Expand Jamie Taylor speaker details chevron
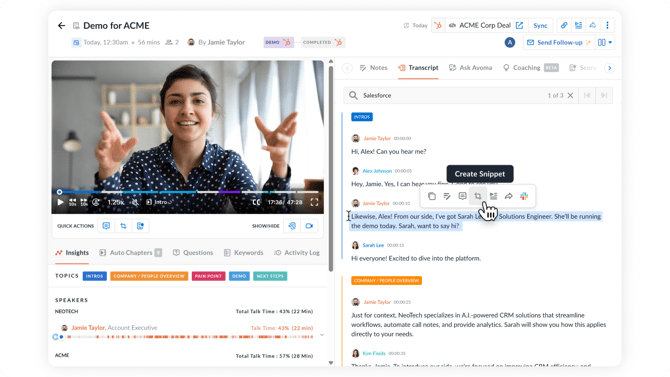 click(322, 335)
